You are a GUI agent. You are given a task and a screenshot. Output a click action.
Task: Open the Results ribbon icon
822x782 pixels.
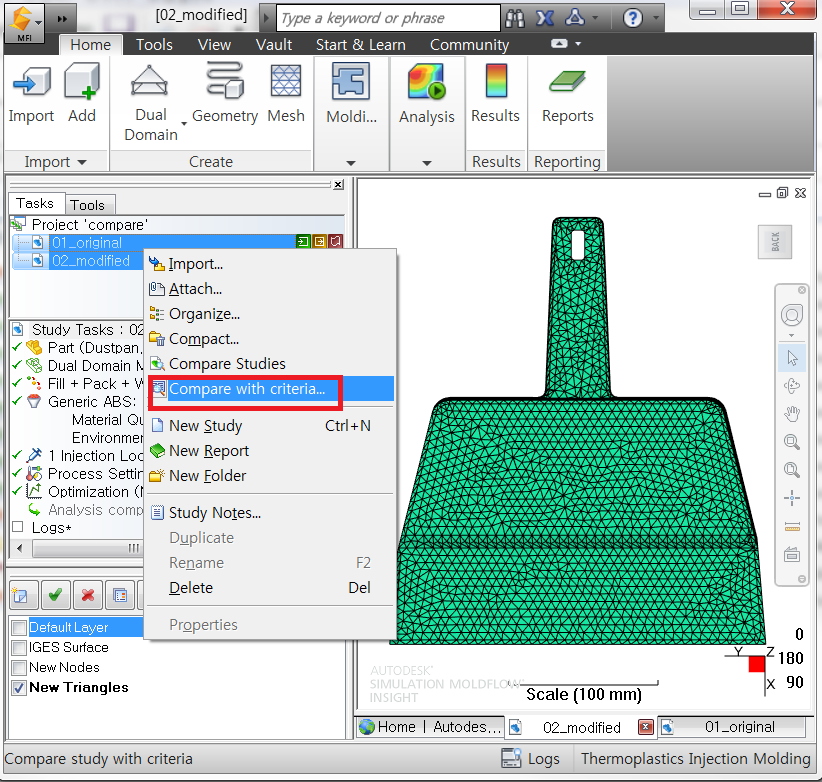pyautogui.click(x=496, y=81)
